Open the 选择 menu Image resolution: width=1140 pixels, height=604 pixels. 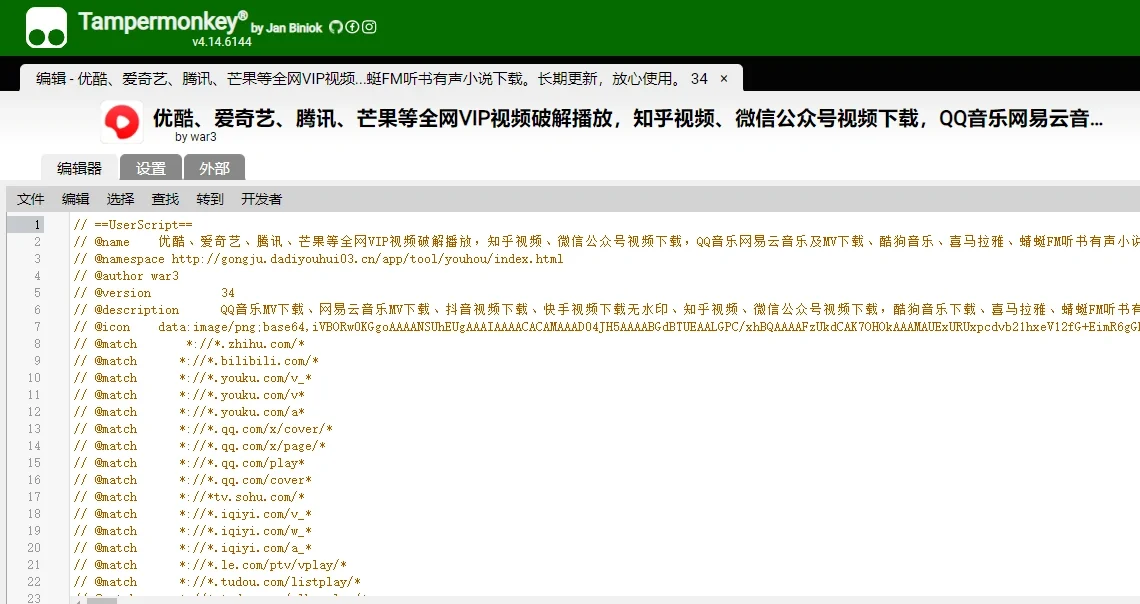click(119, 199)
